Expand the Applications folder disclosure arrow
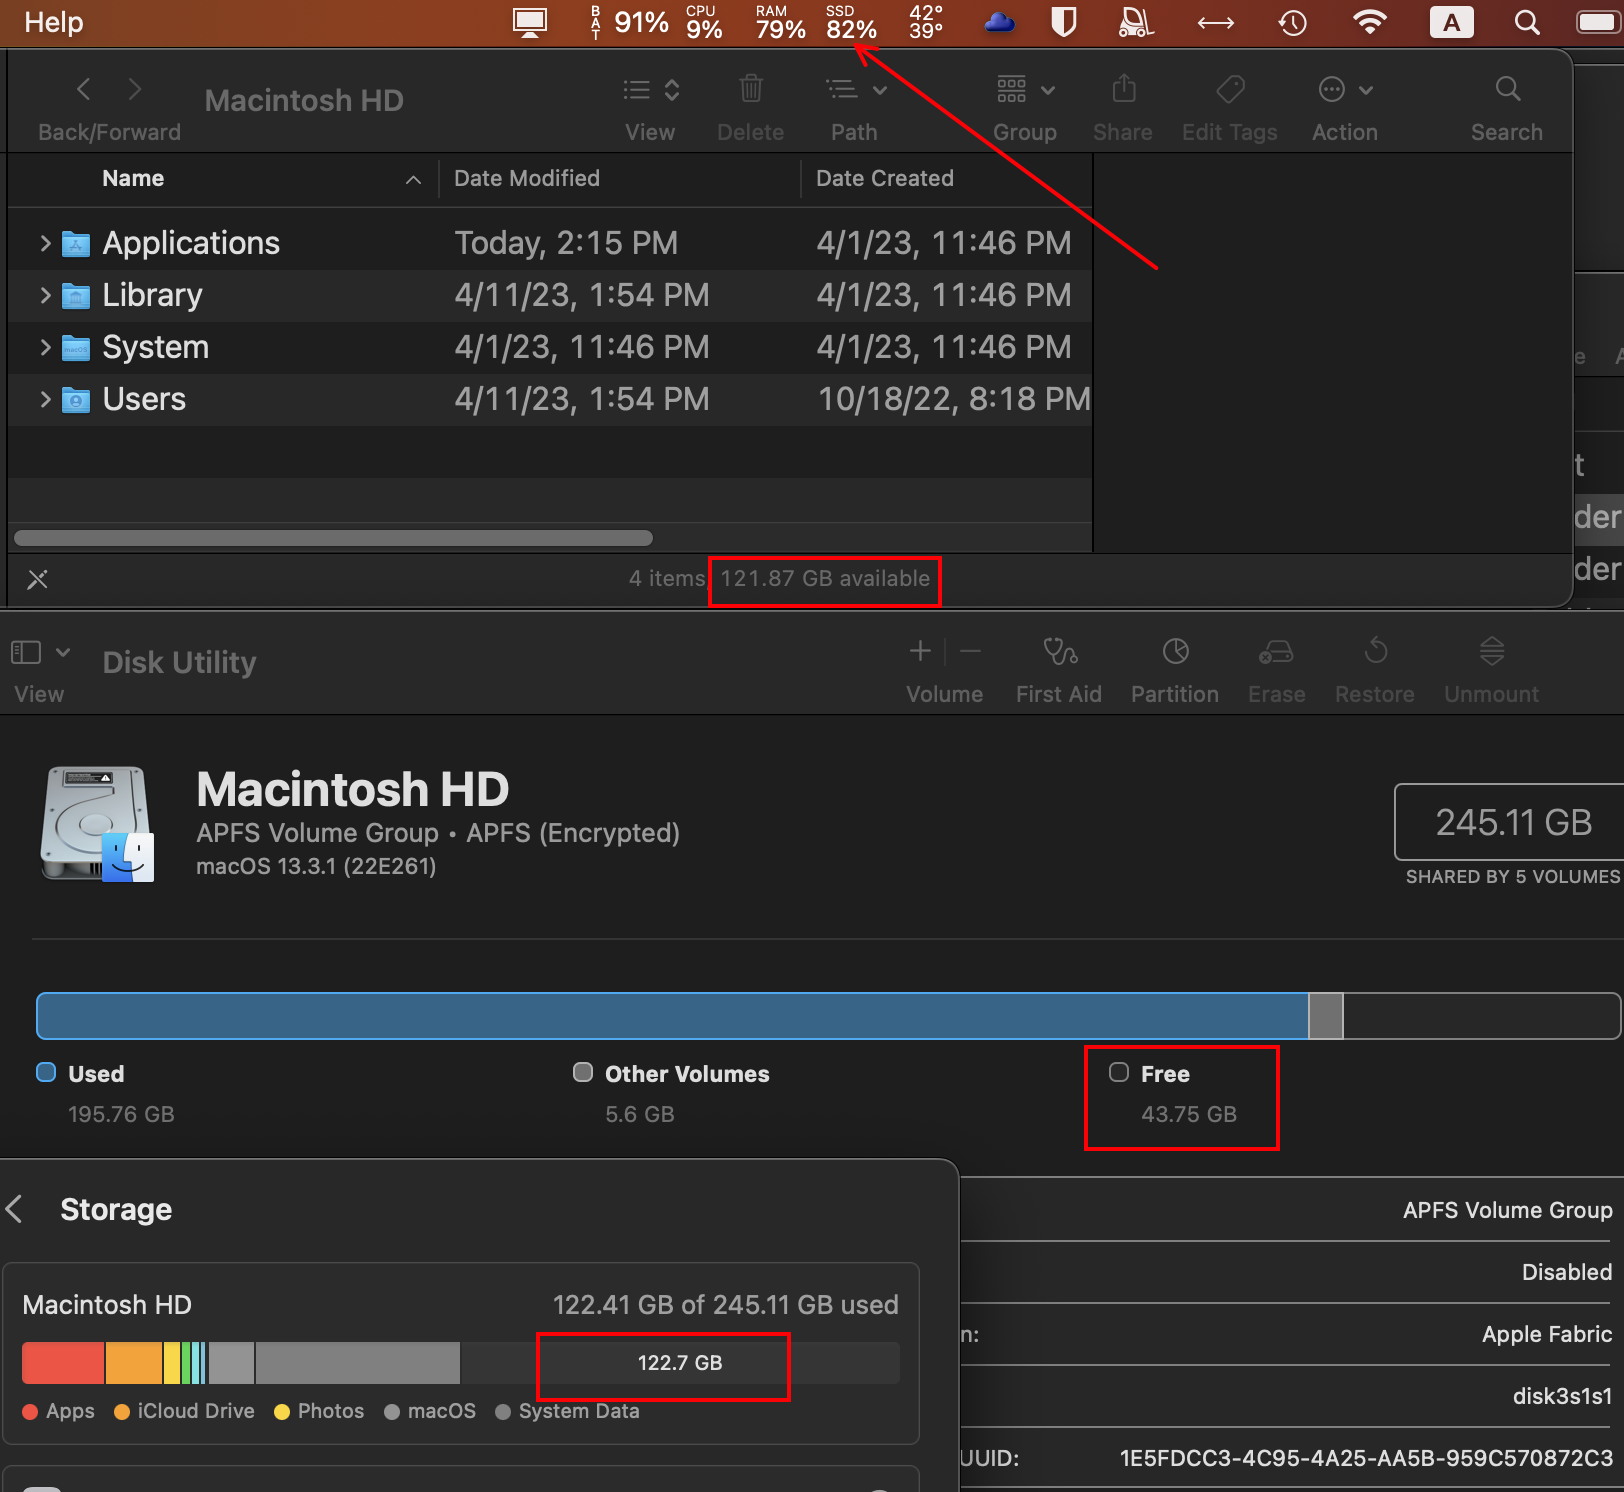This screenshot has width=1624, height=1492. tap(45, 243)
